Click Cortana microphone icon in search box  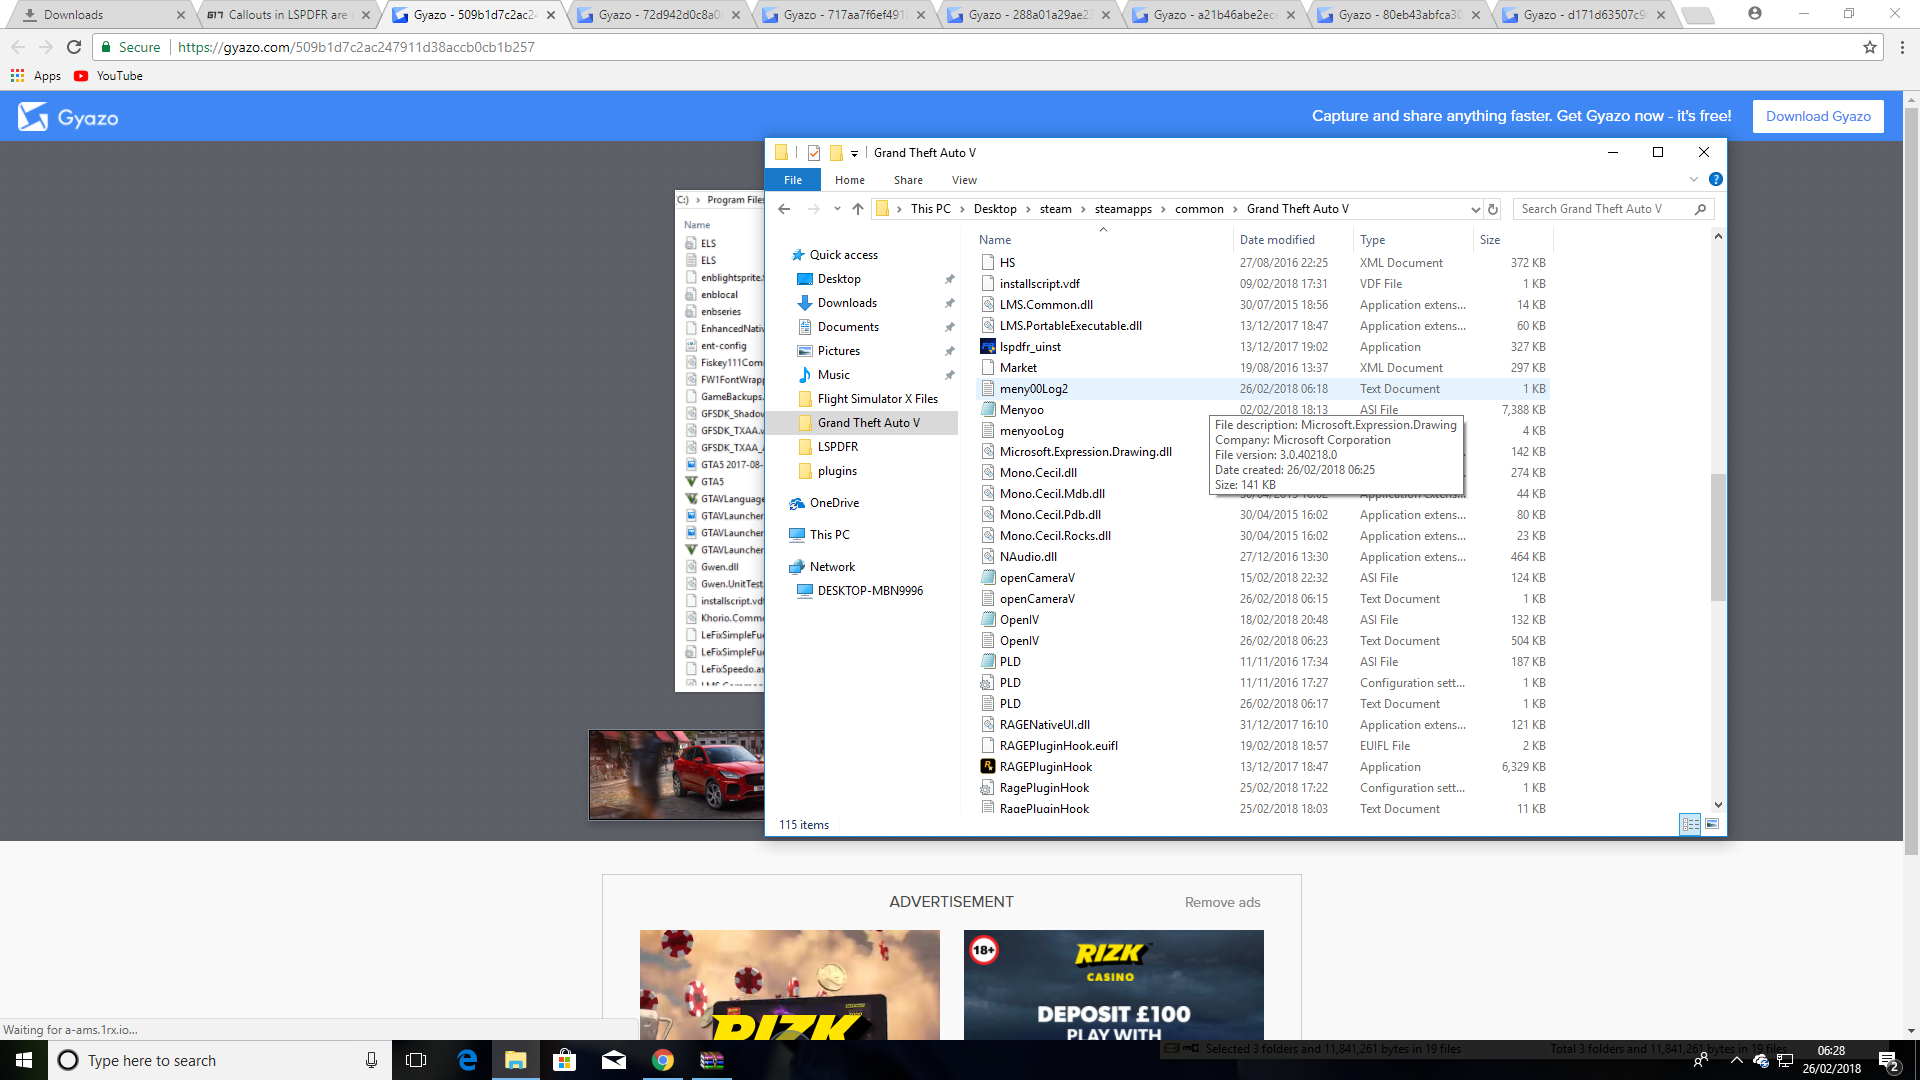[x=371, y=1060]
